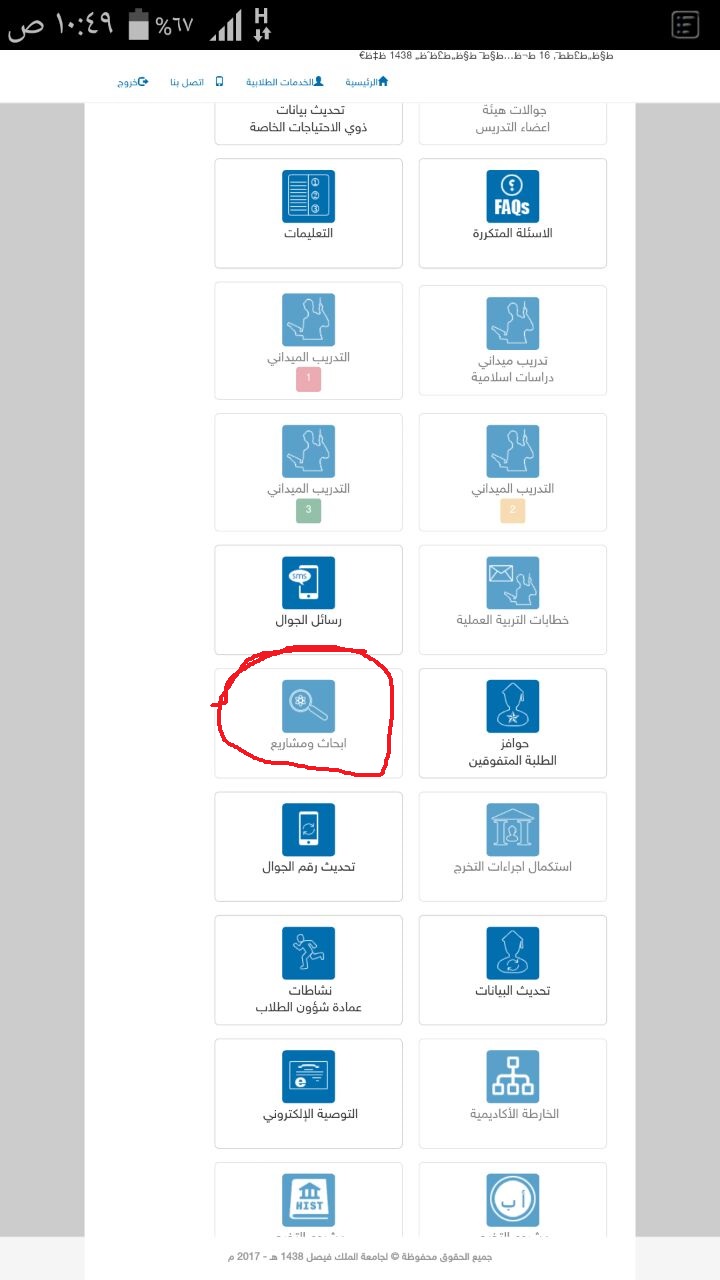The image size is (720, 1280).
Task: Open حوافز الطلبة المتفوقين graduate star icon
Action: (512, 706)
